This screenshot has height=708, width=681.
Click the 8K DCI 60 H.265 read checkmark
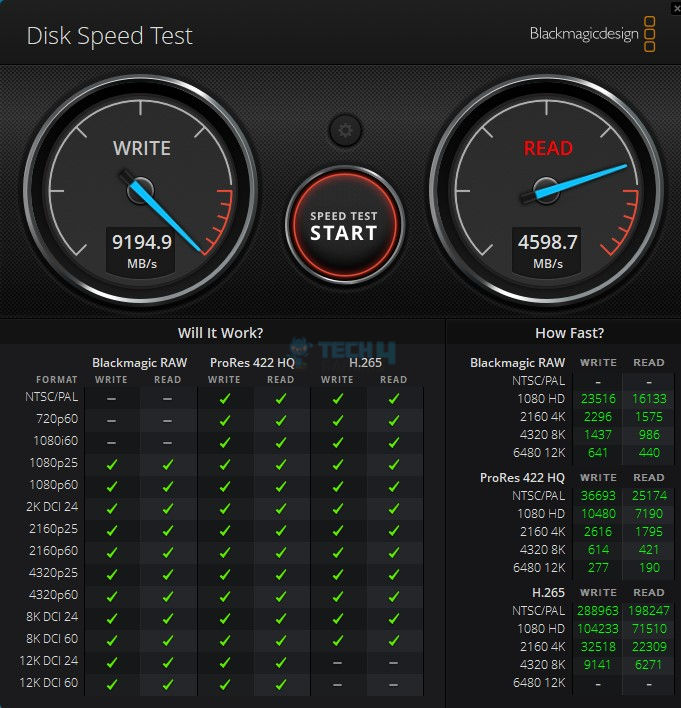click(x=394, y=641)
